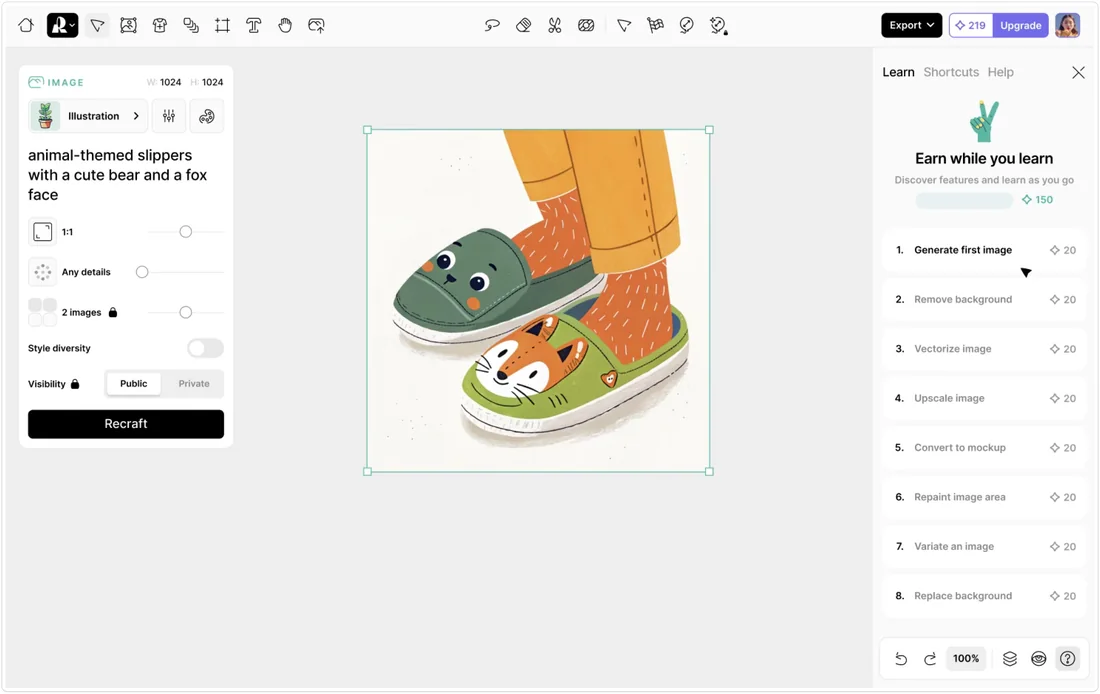Image resolution: width=1100 pixels, height=694 pixels.
Task: Set visibility to Public
Action: [x=133, y=384]
